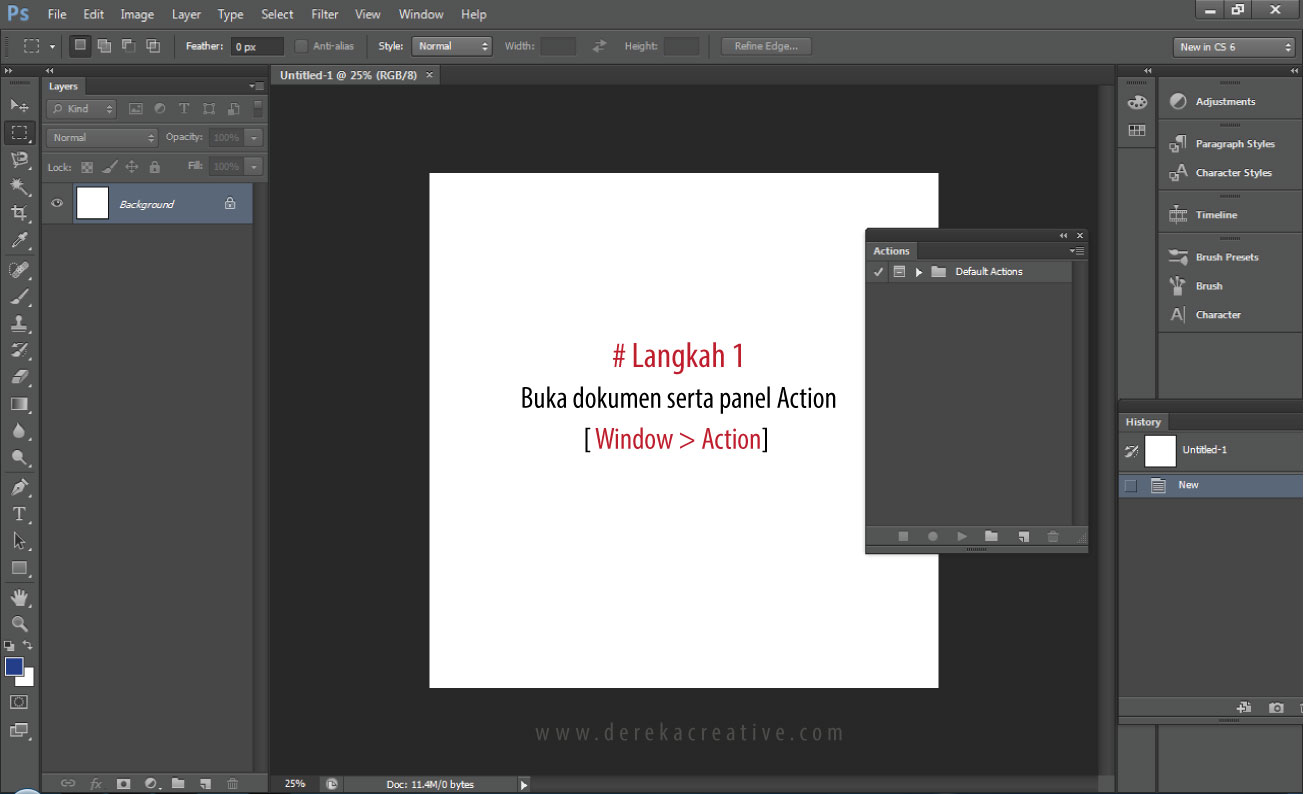Viewport: 1304px width, 794px height.
Task: Hide the Background layer using eye icon
Action: (x=57, y=203)
